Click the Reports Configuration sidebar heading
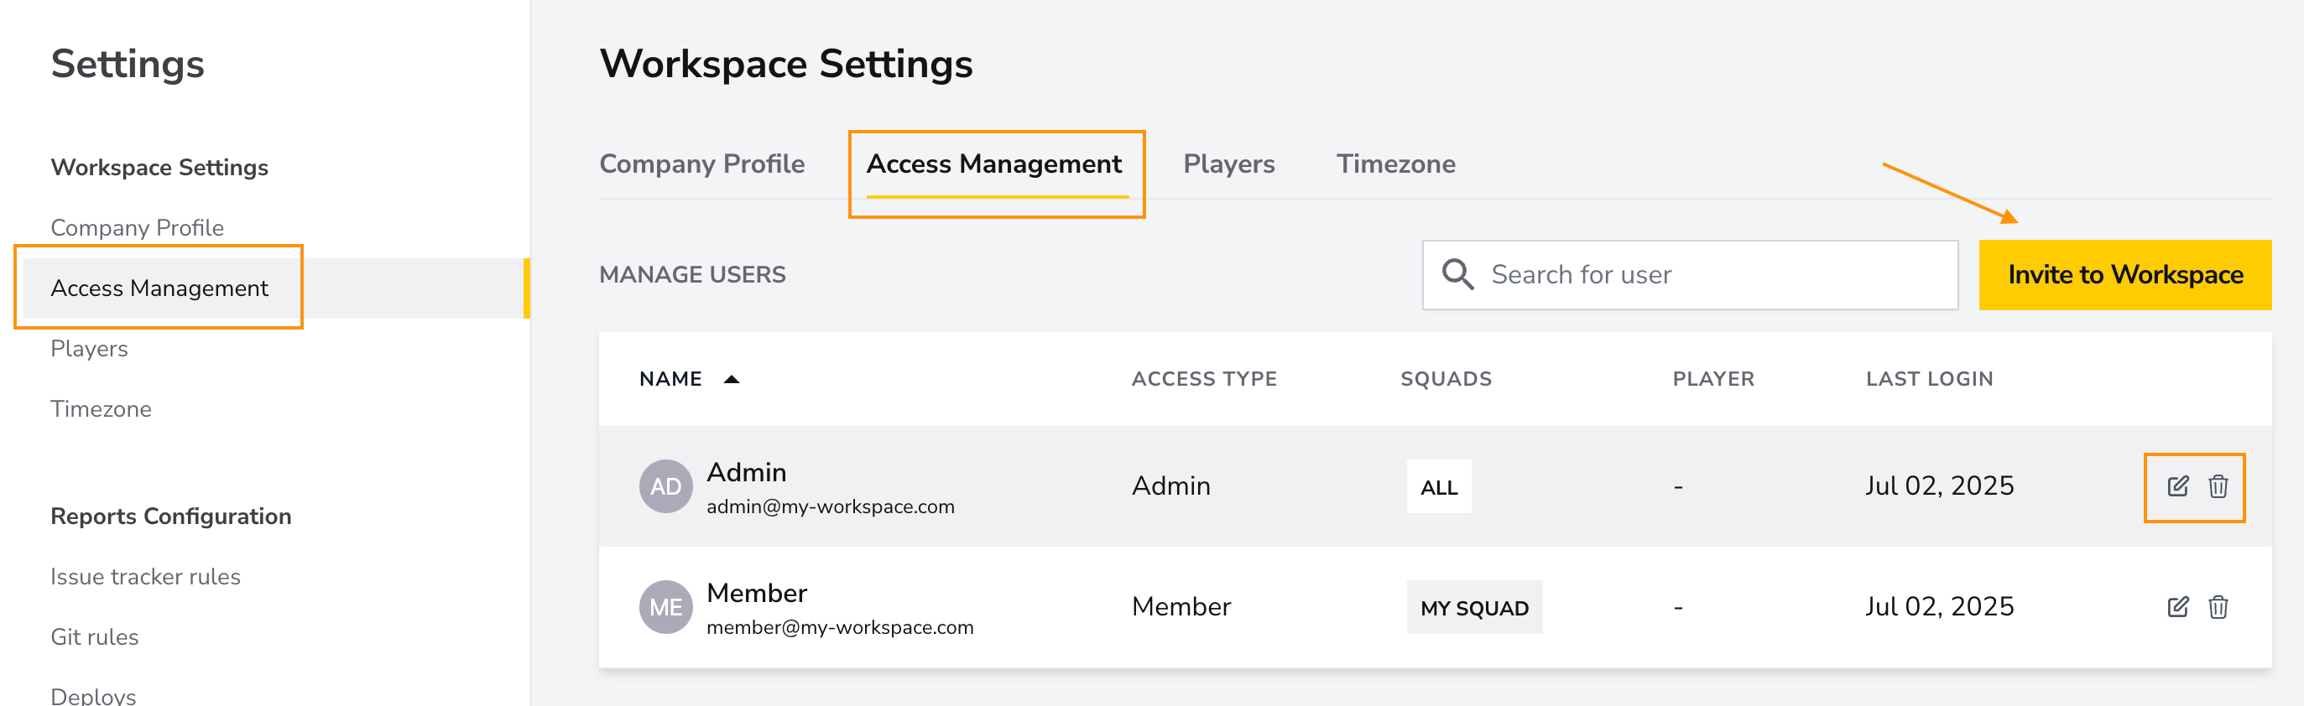The width and height of the screenshot is (2304, 706). point(171,516)
